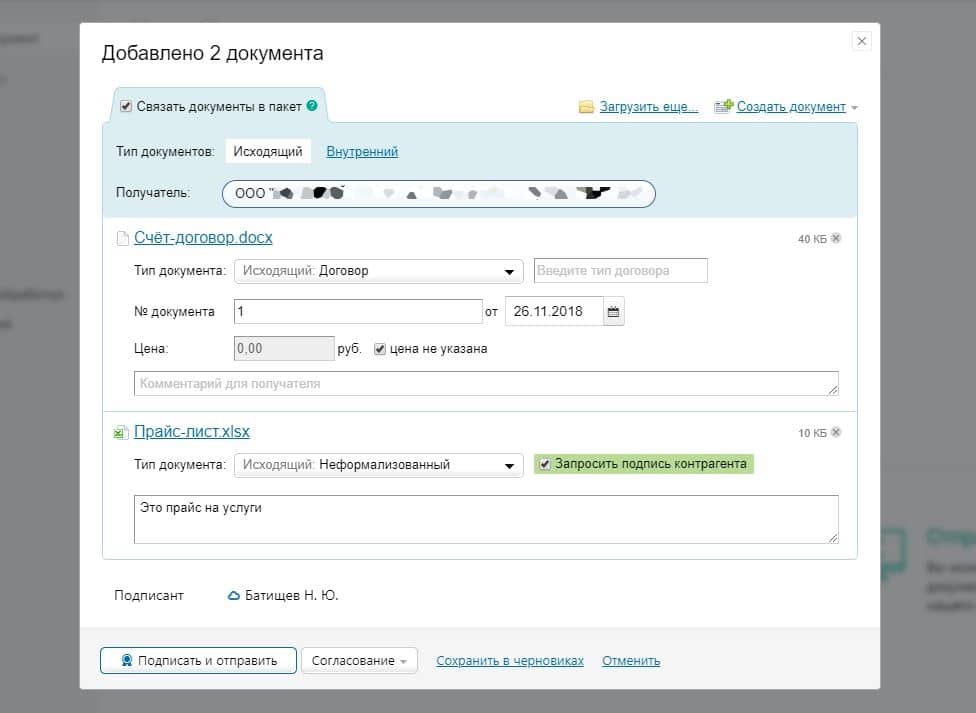Click the Отменить link
This screenshot has width=976, height=713.
click(x=631, y=661)
